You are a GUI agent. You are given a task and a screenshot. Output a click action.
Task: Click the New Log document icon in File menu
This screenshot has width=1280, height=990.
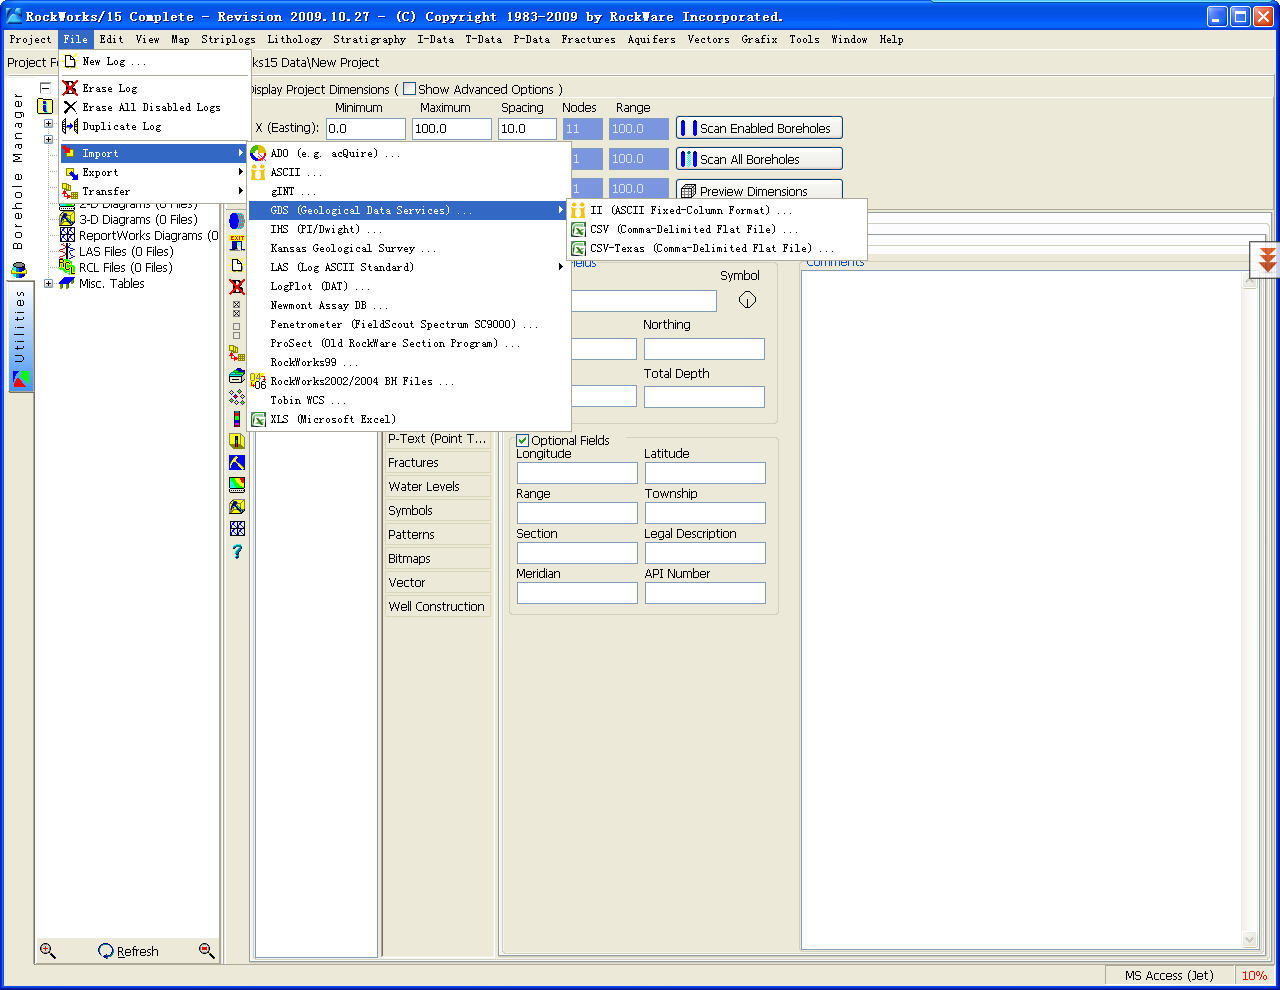pyautogui.click(x=70, y=61)
